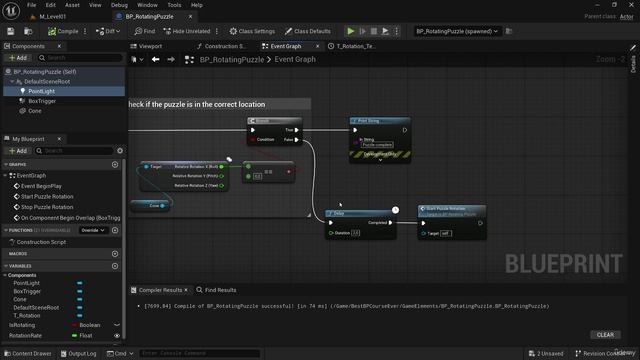Add a new graph
The width and height of the screenshot is (640, 360).
pyautogui.click(x=115, y=164)
